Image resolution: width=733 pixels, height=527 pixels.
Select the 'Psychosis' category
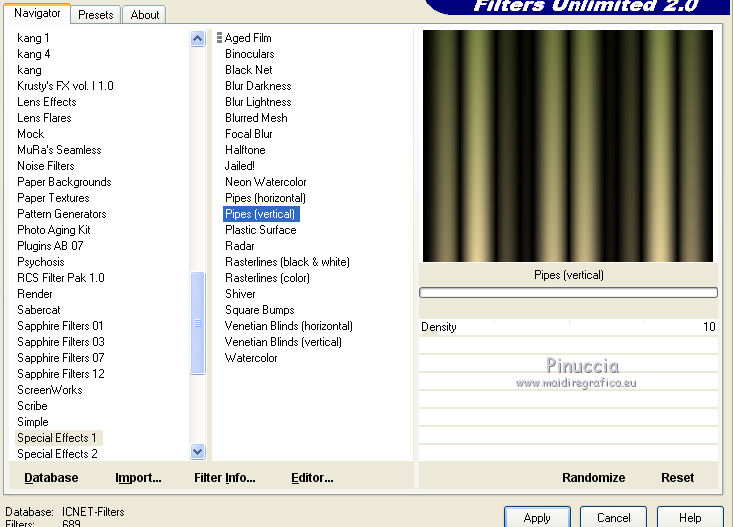click(x=41, y=262)
